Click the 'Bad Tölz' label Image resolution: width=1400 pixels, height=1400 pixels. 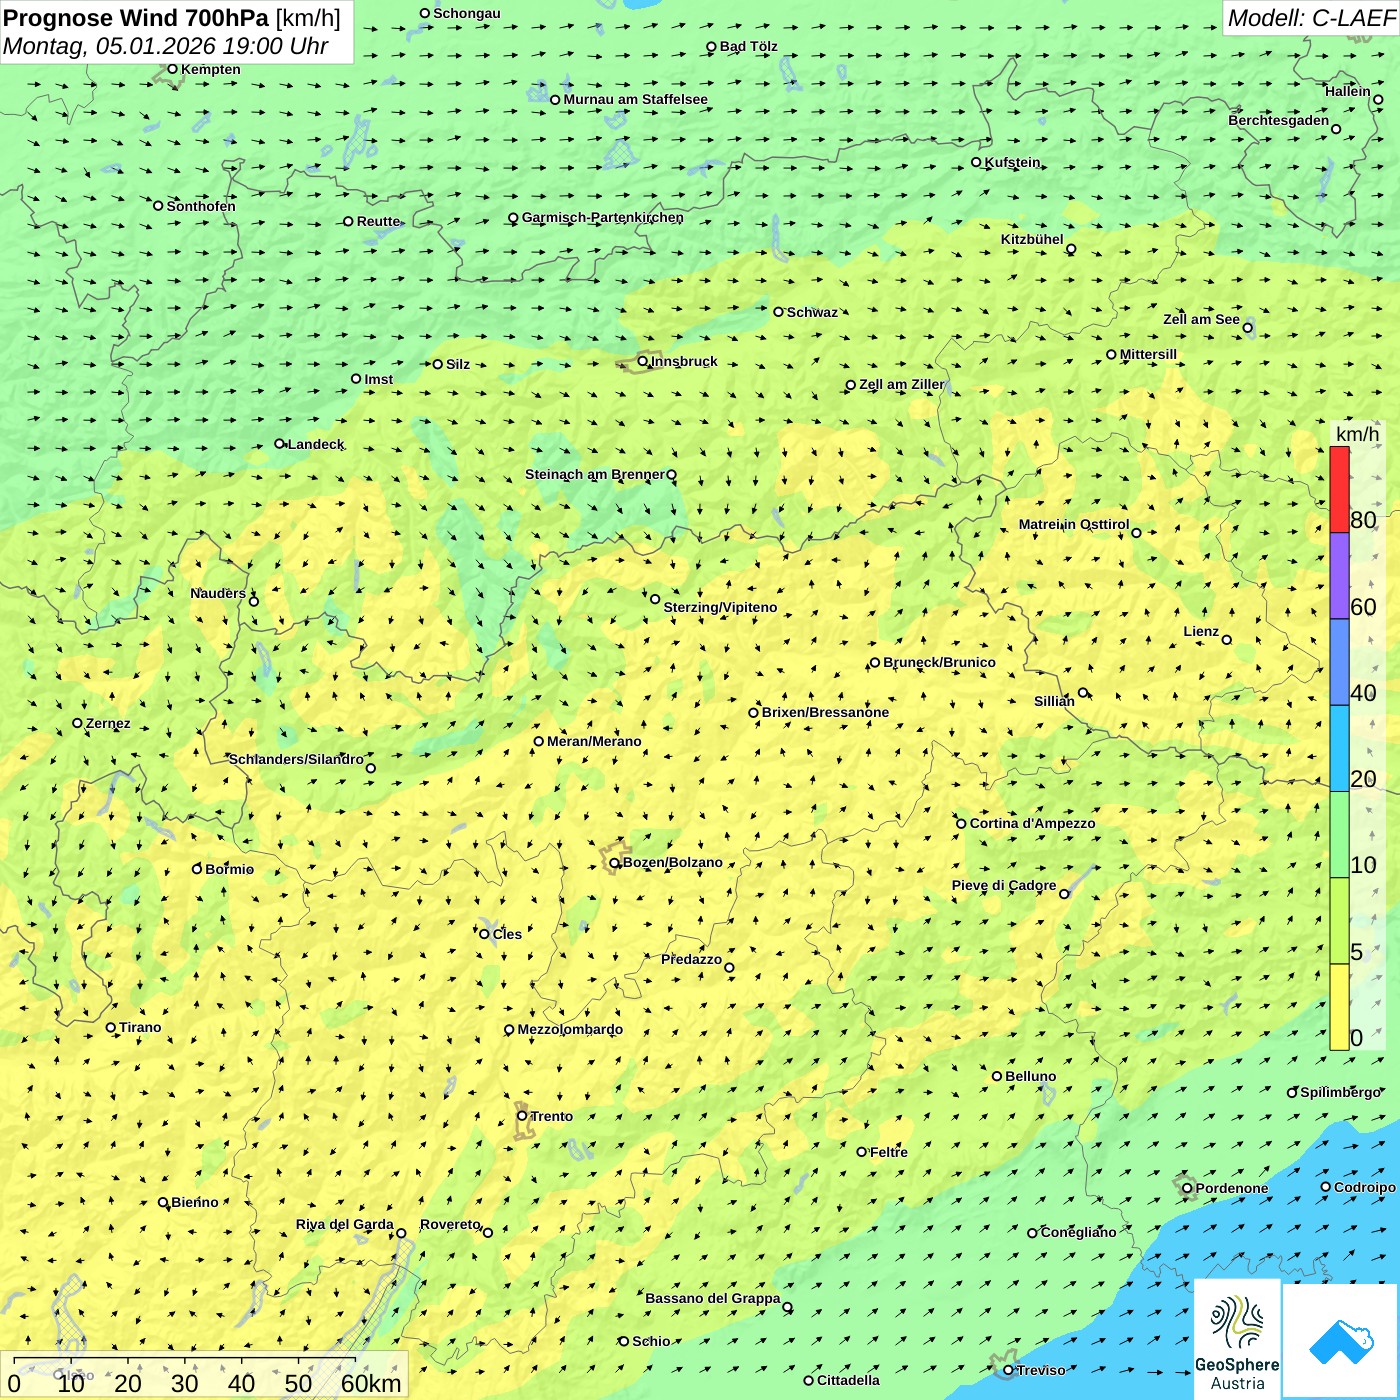[x=748, y=46]
